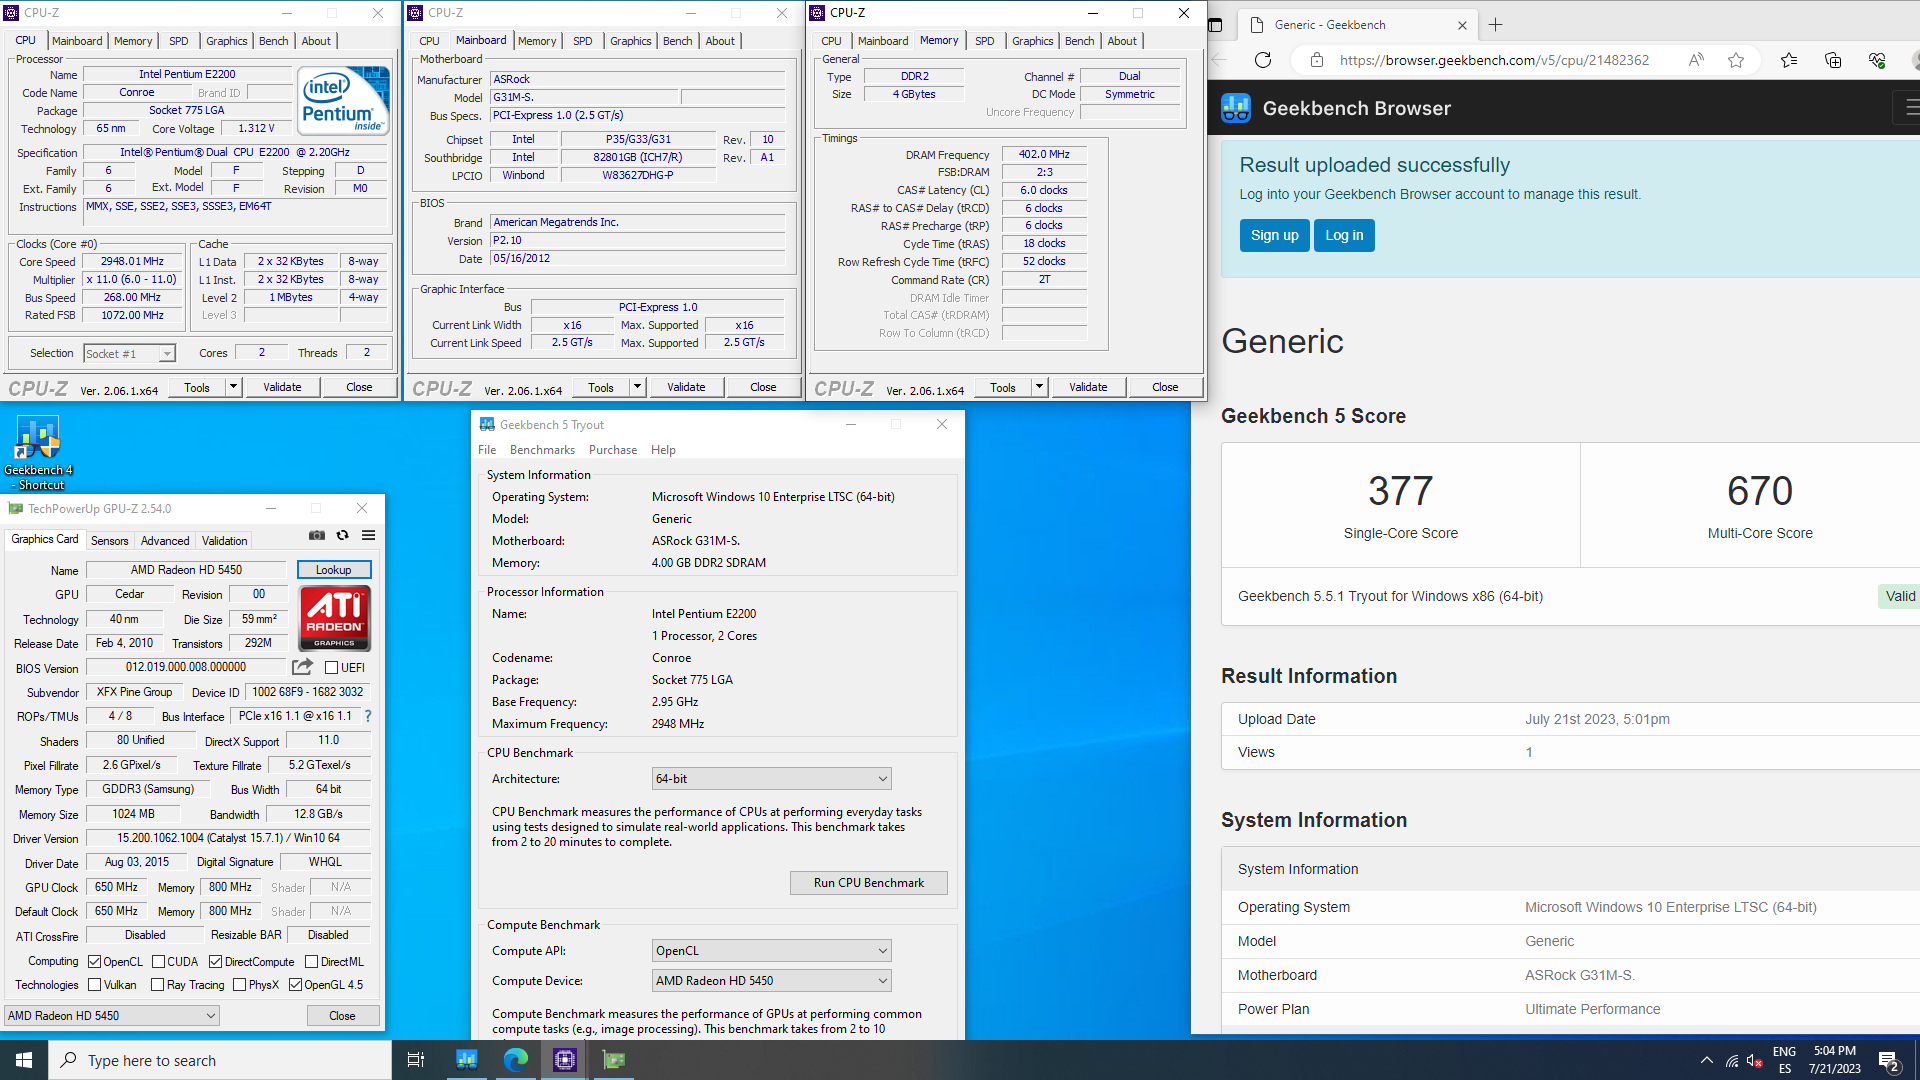The width and height of the screenshot is (1920, 1080).
Task: Open the AMD Radeon HD 5450 GPU selector
Action: tap(112, 1016)
